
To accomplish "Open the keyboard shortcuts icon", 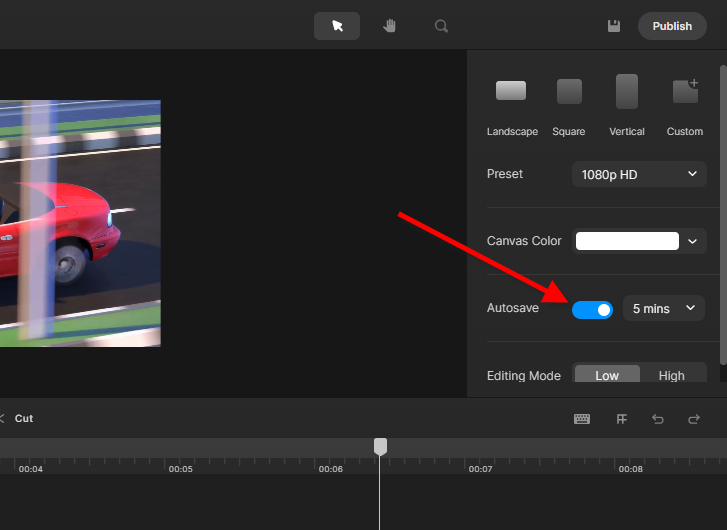I will click(x=582, y=419).
